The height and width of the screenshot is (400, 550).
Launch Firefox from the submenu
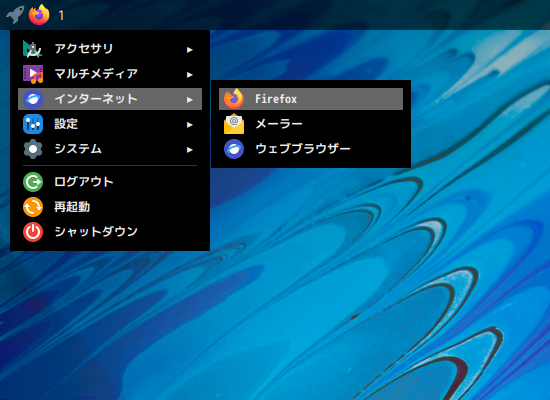[311, 99]
